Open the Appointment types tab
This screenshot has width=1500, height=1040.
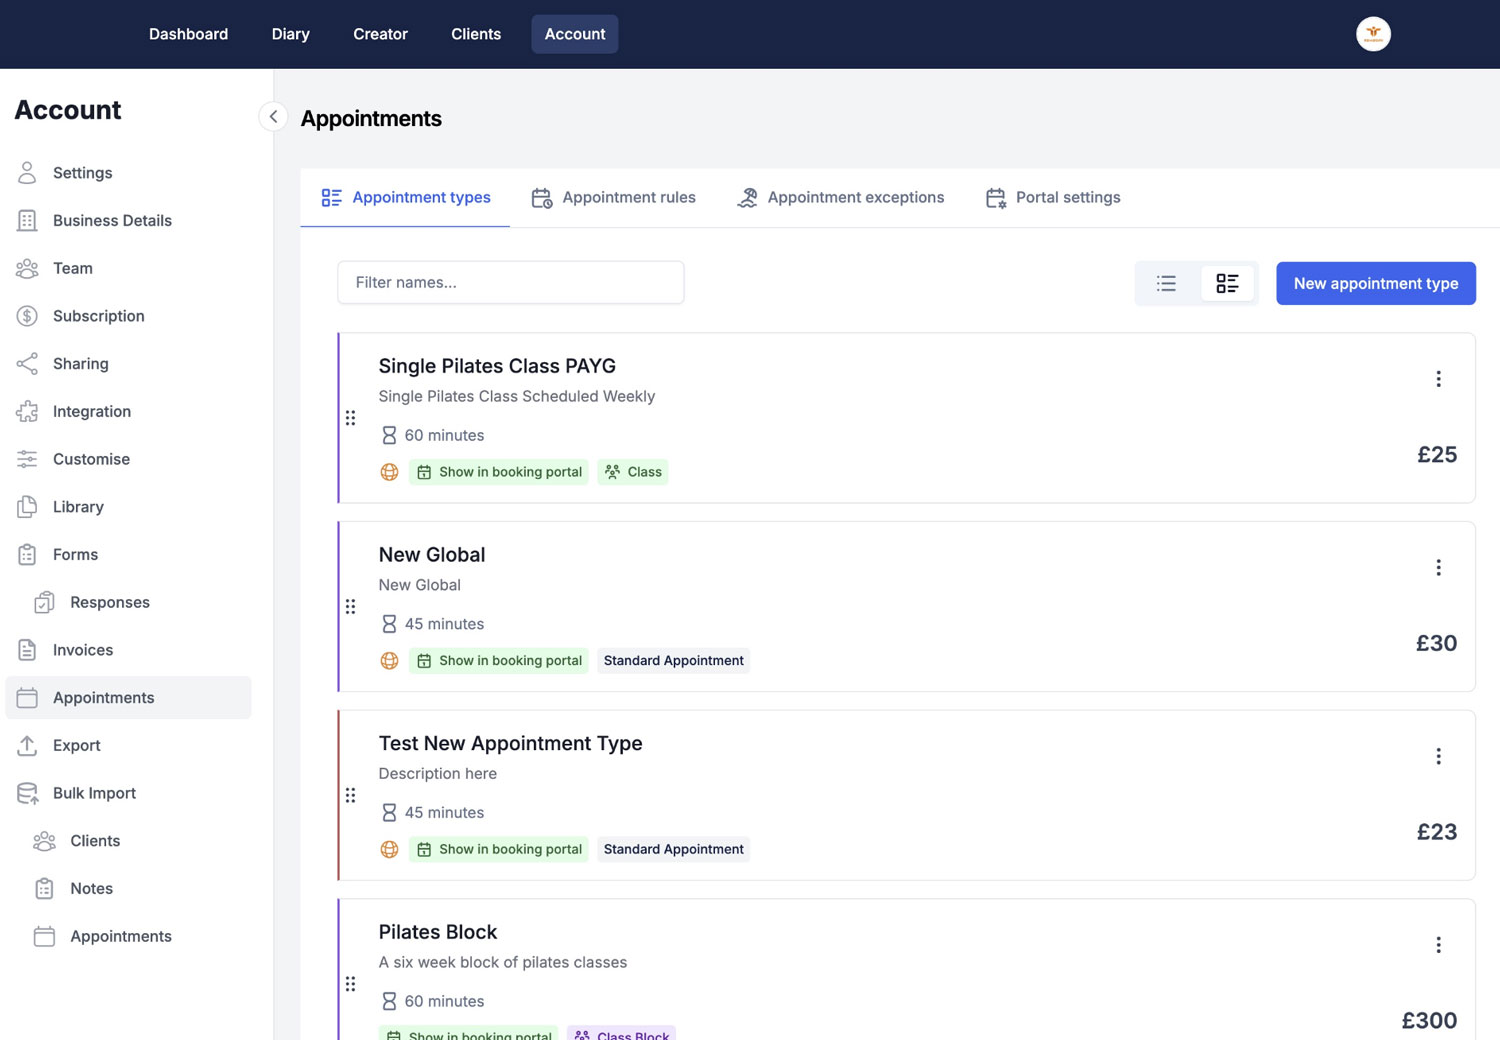tap(405, 198)
